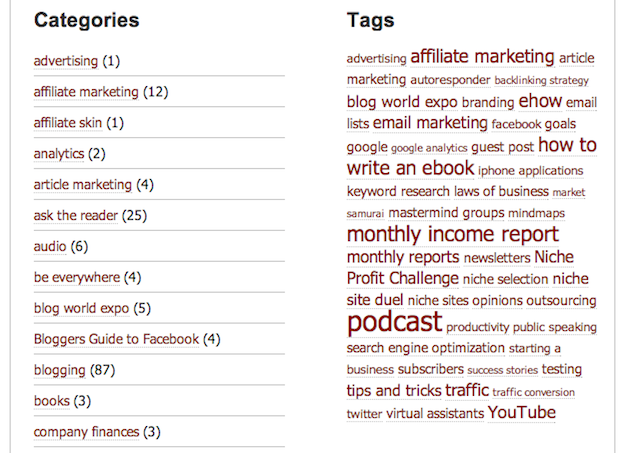
Task: Open the email marketing tag
Action: 430,123
